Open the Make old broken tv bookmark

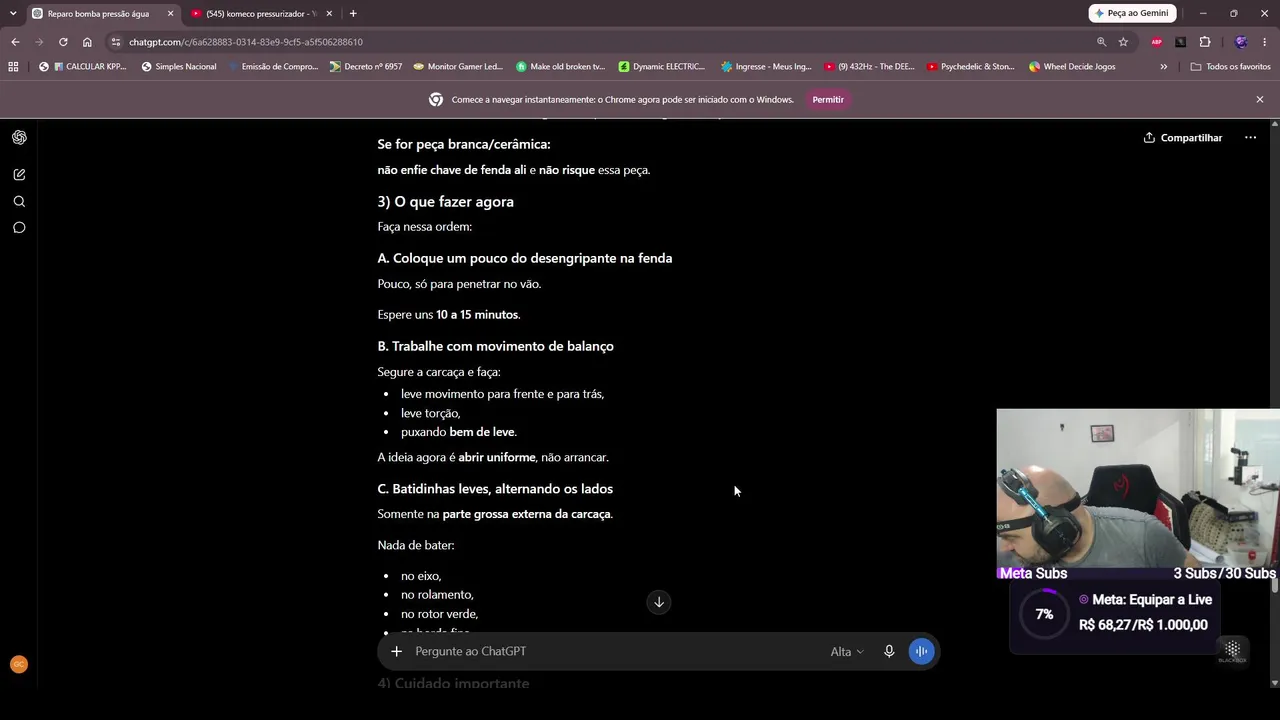(x=560, y=67)
